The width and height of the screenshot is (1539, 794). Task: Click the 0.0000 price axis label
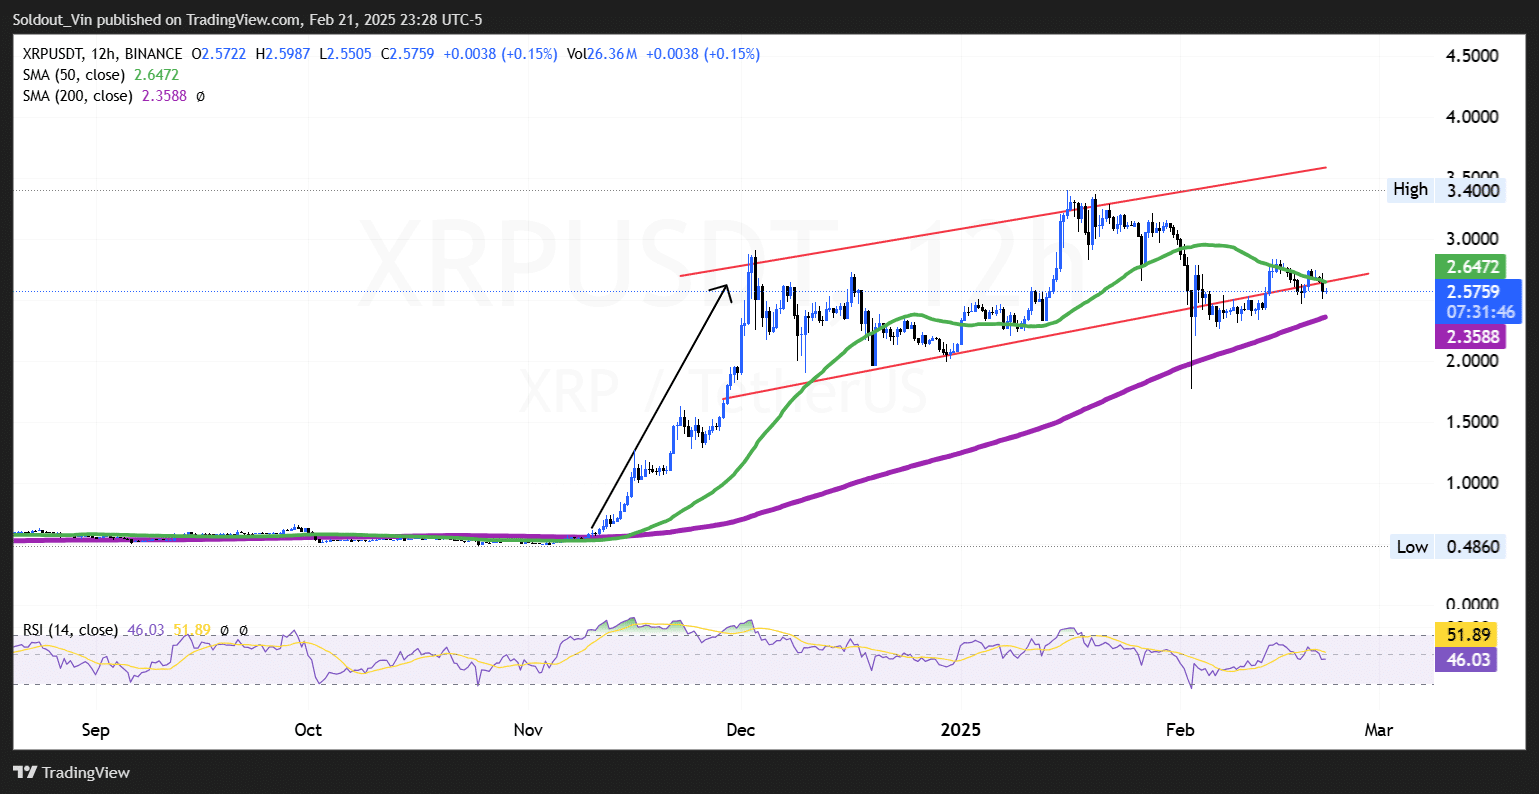(1474, 604)
